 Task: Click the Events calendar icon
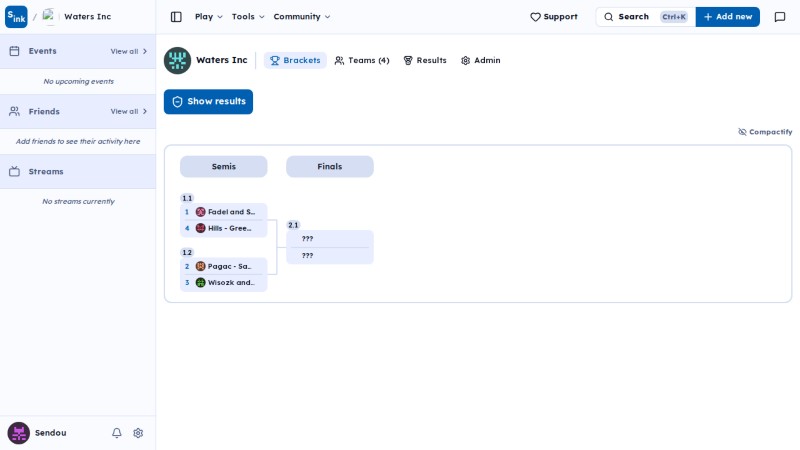(14, 51)
